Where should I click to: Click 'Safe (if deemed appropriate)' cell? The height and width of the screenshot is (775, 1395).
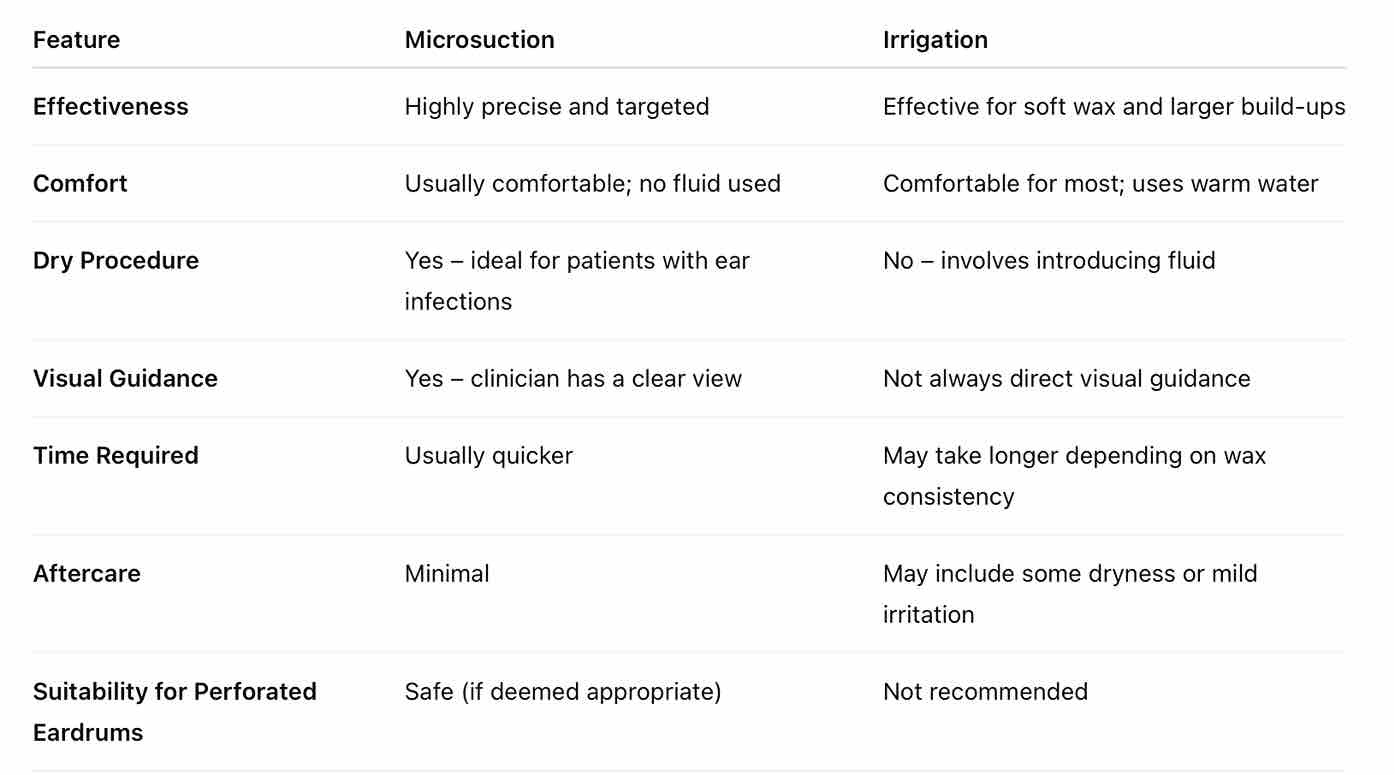[x=562, y=692]
